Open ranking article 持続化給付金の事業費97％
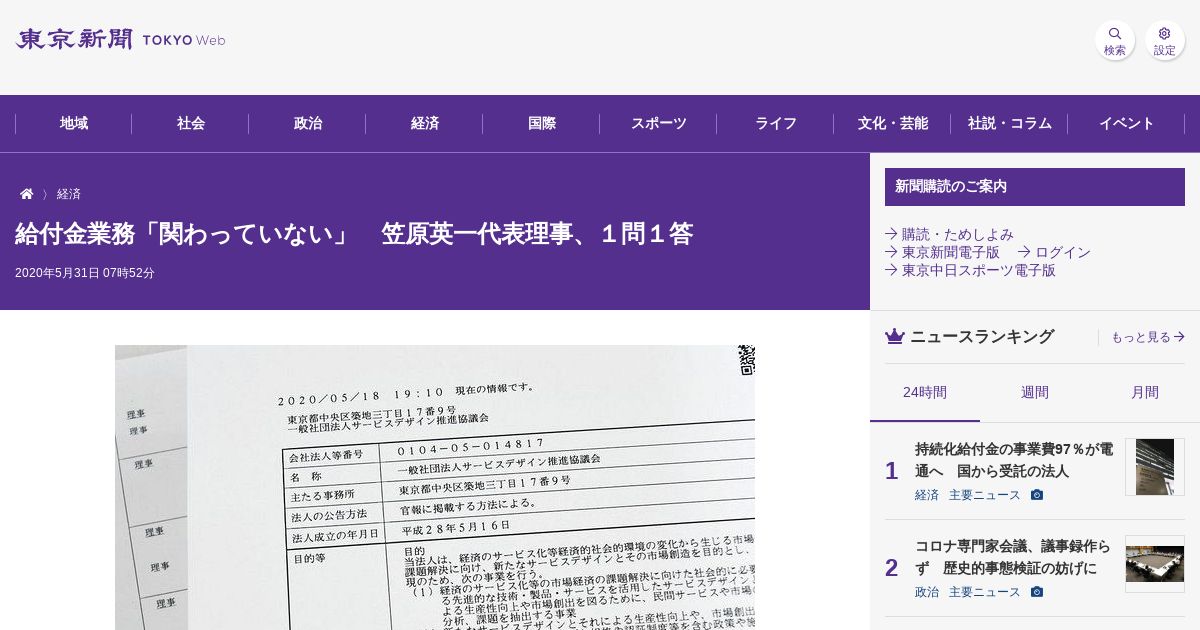The height and width of the screenshot is (630, 1200). 1014,460
